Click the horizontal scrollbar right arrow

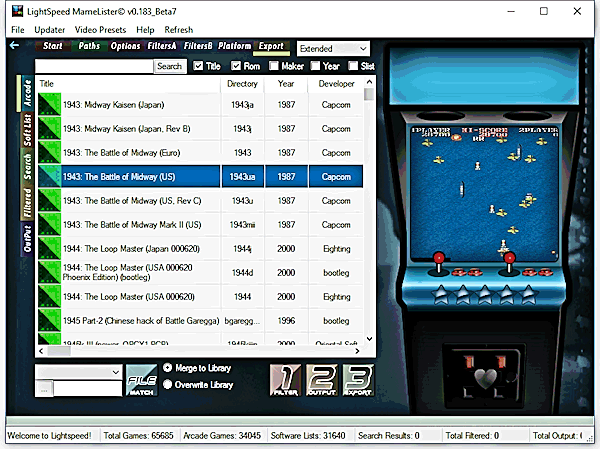(x=357, y=351)
